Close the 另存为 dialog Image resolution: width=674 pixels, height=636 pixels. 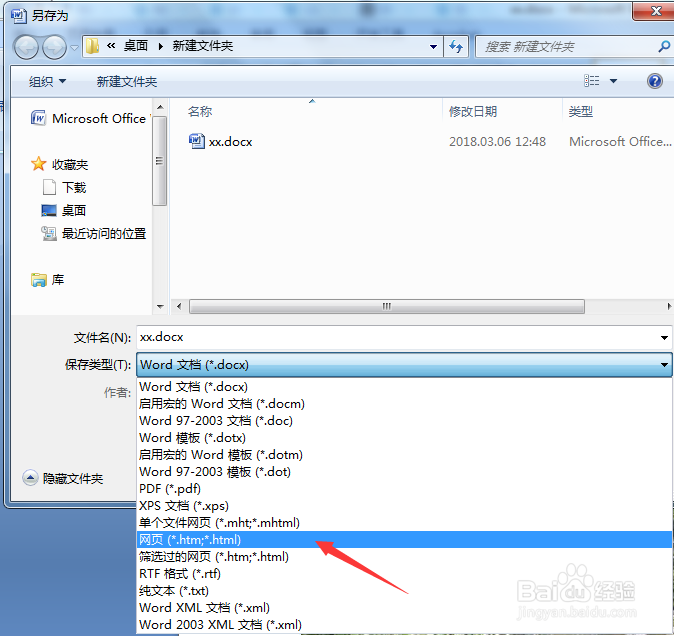(x=655, y=11)
